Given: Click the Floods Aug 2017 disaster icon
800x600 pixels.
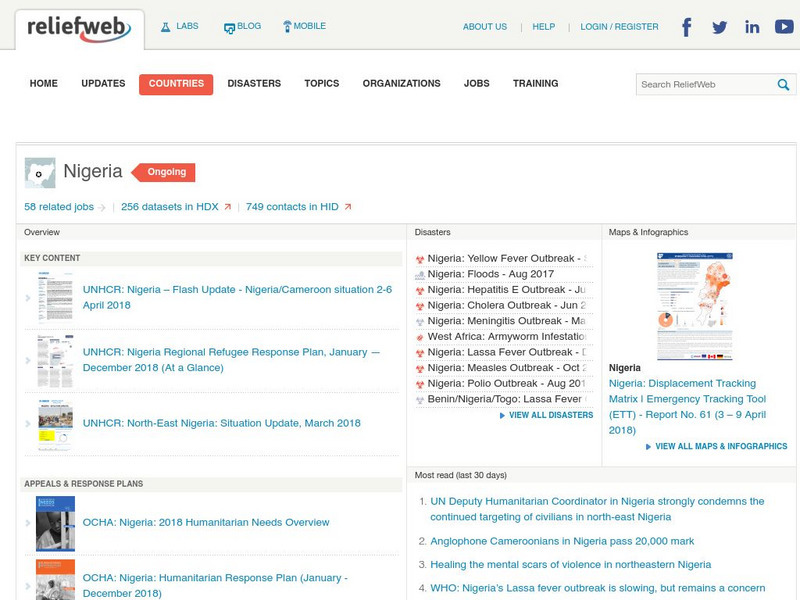Looking at the screenshot, I should 420,276.
